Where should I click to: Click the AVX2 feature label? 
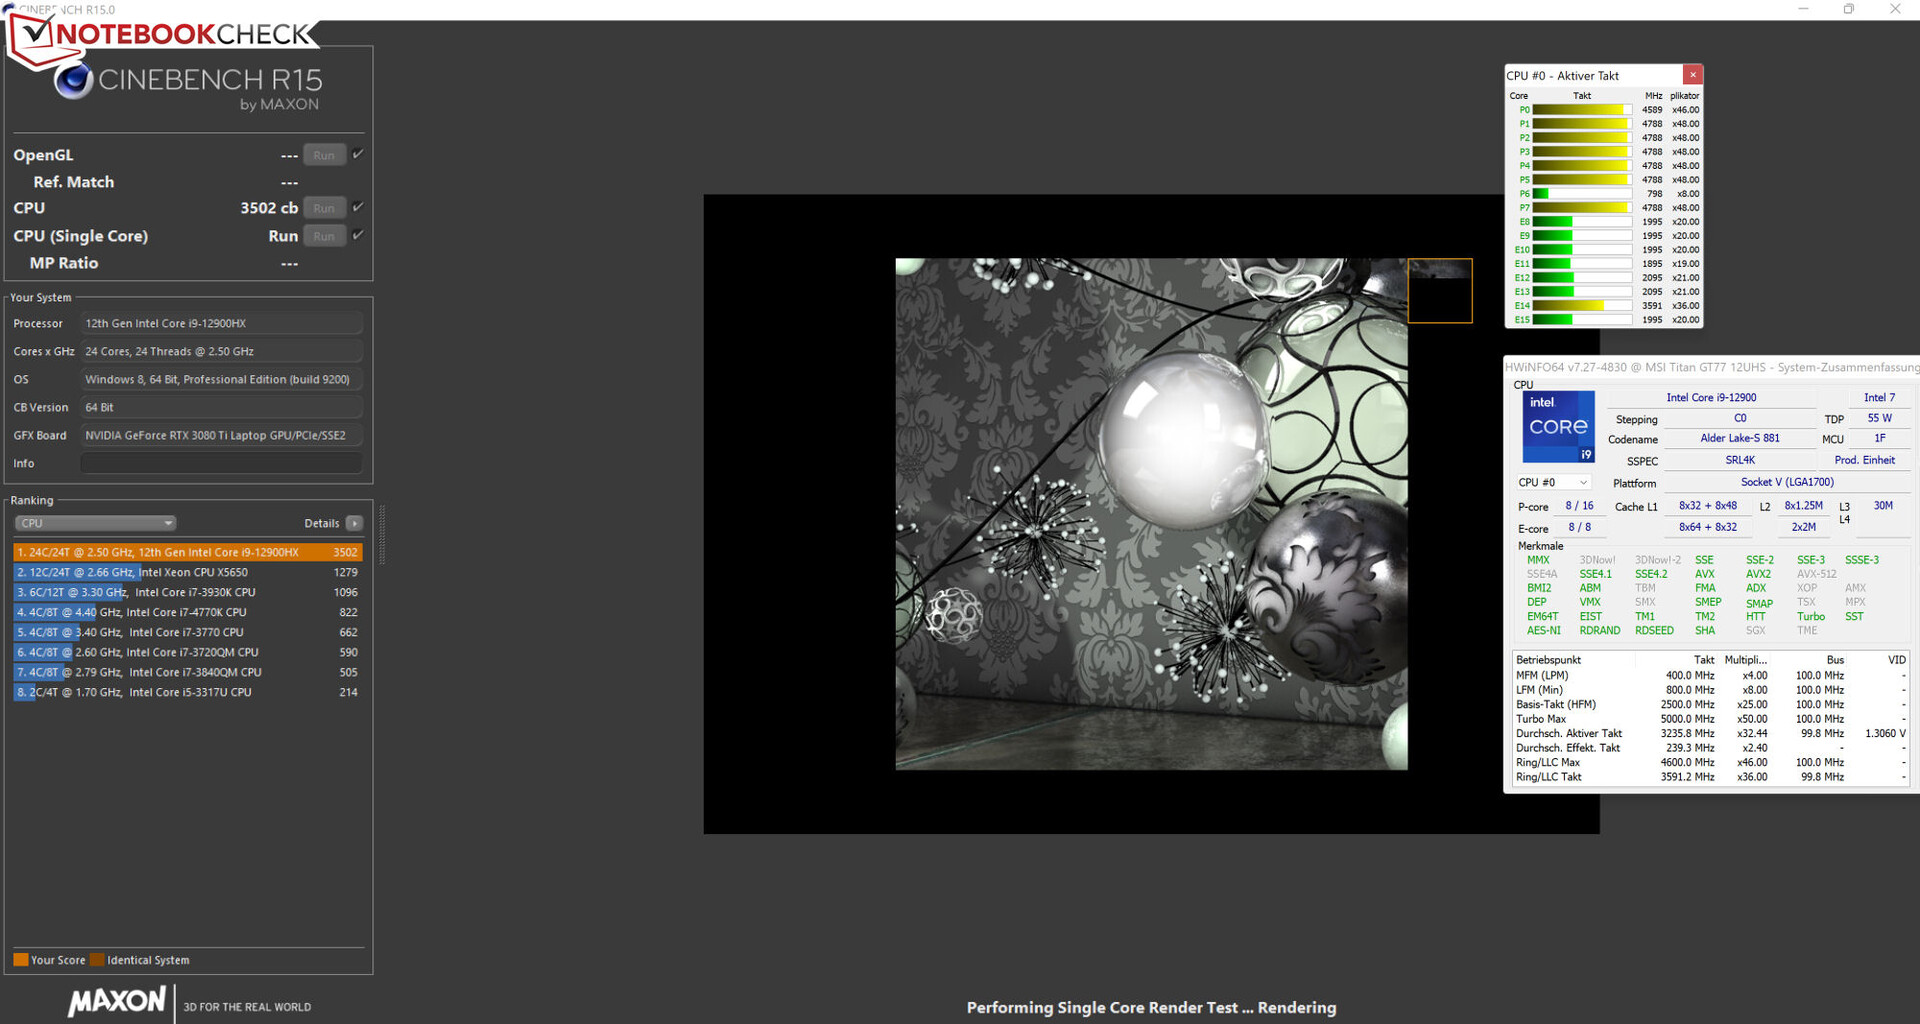[x=1758, y=574]
